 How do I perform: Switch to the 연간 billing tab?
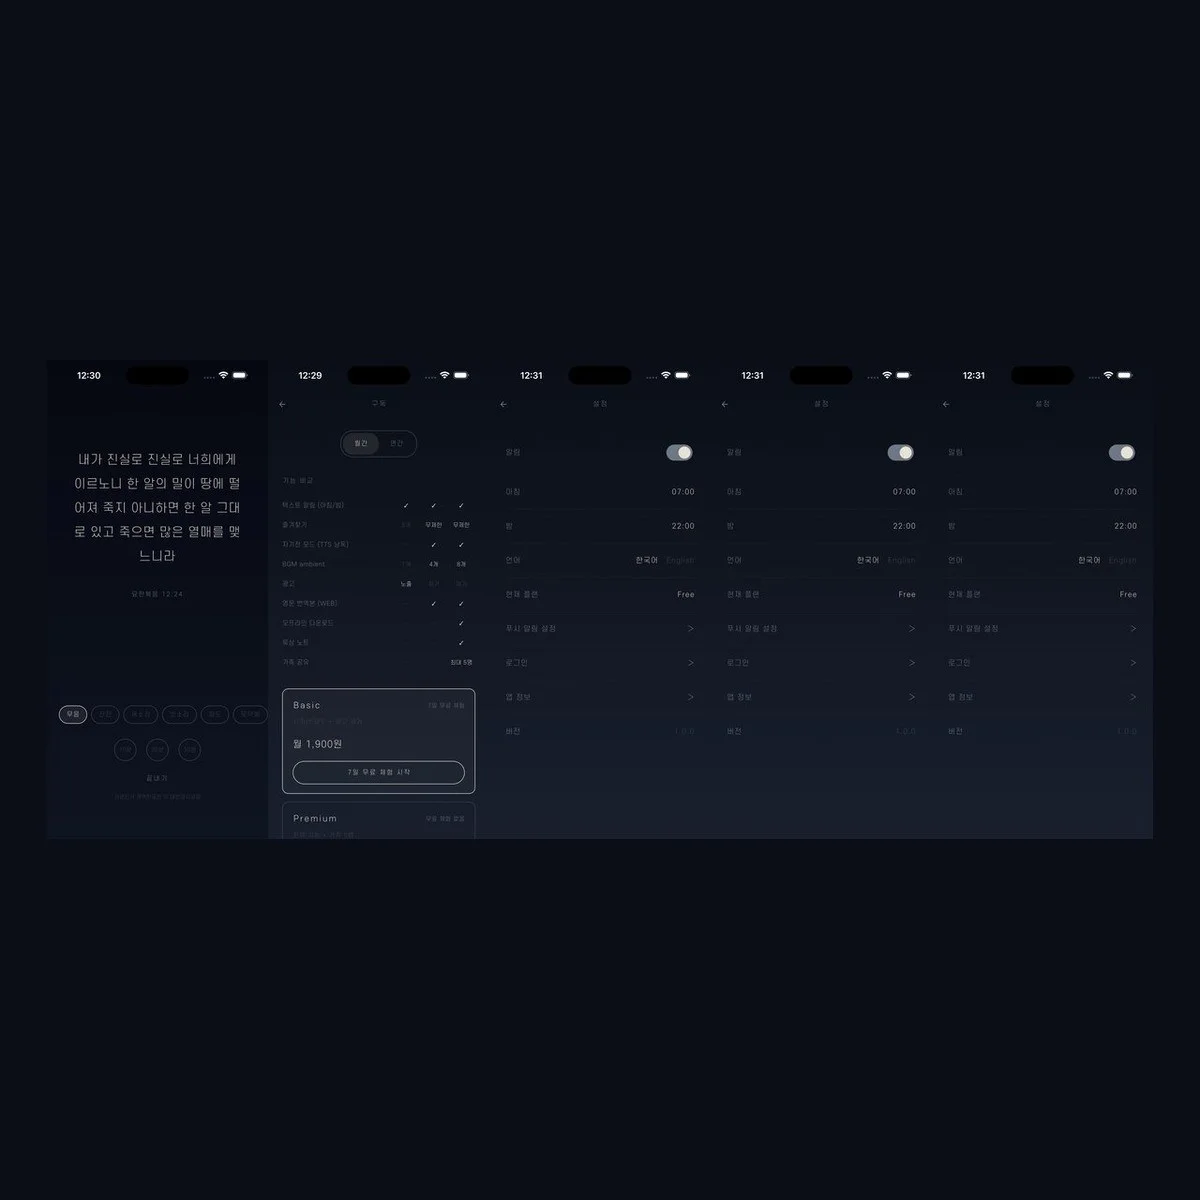coord(397,443)
